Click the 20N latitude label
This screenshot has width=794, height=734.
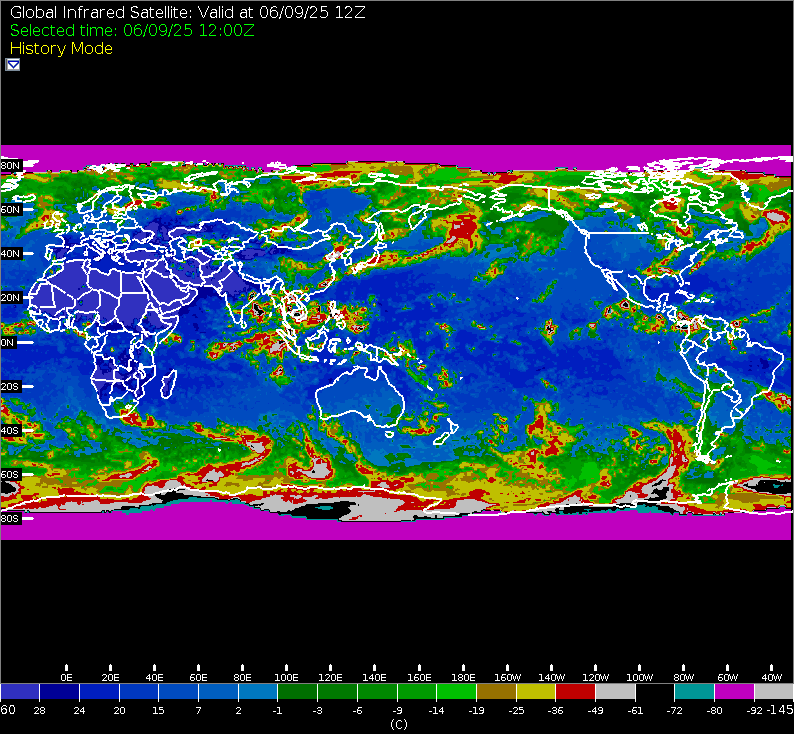[x=10, y=298]
